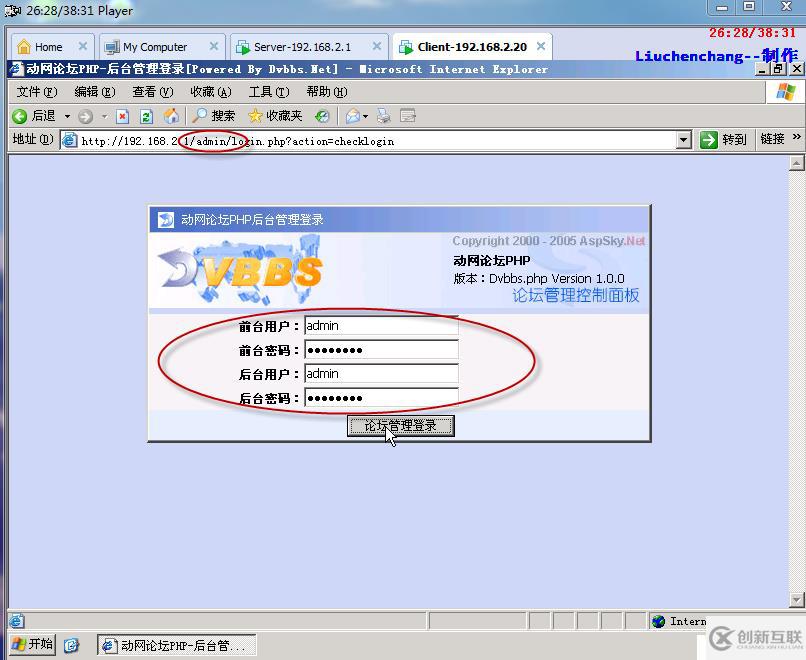
Task: Click the IE Back arrow icon
Action: (20, 117)
